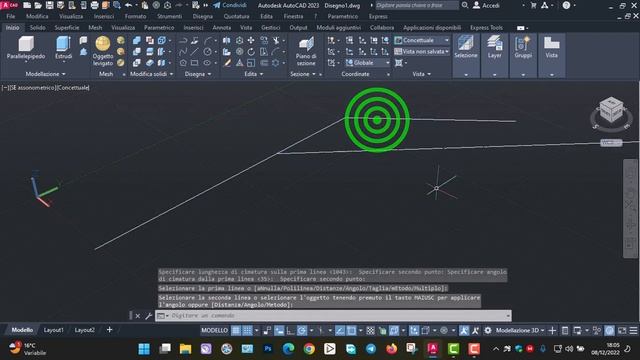This screenshot has height=360, width=640.
Task: Pick the rectangle draw tool in Disegna panel
Action: point(195,63)
